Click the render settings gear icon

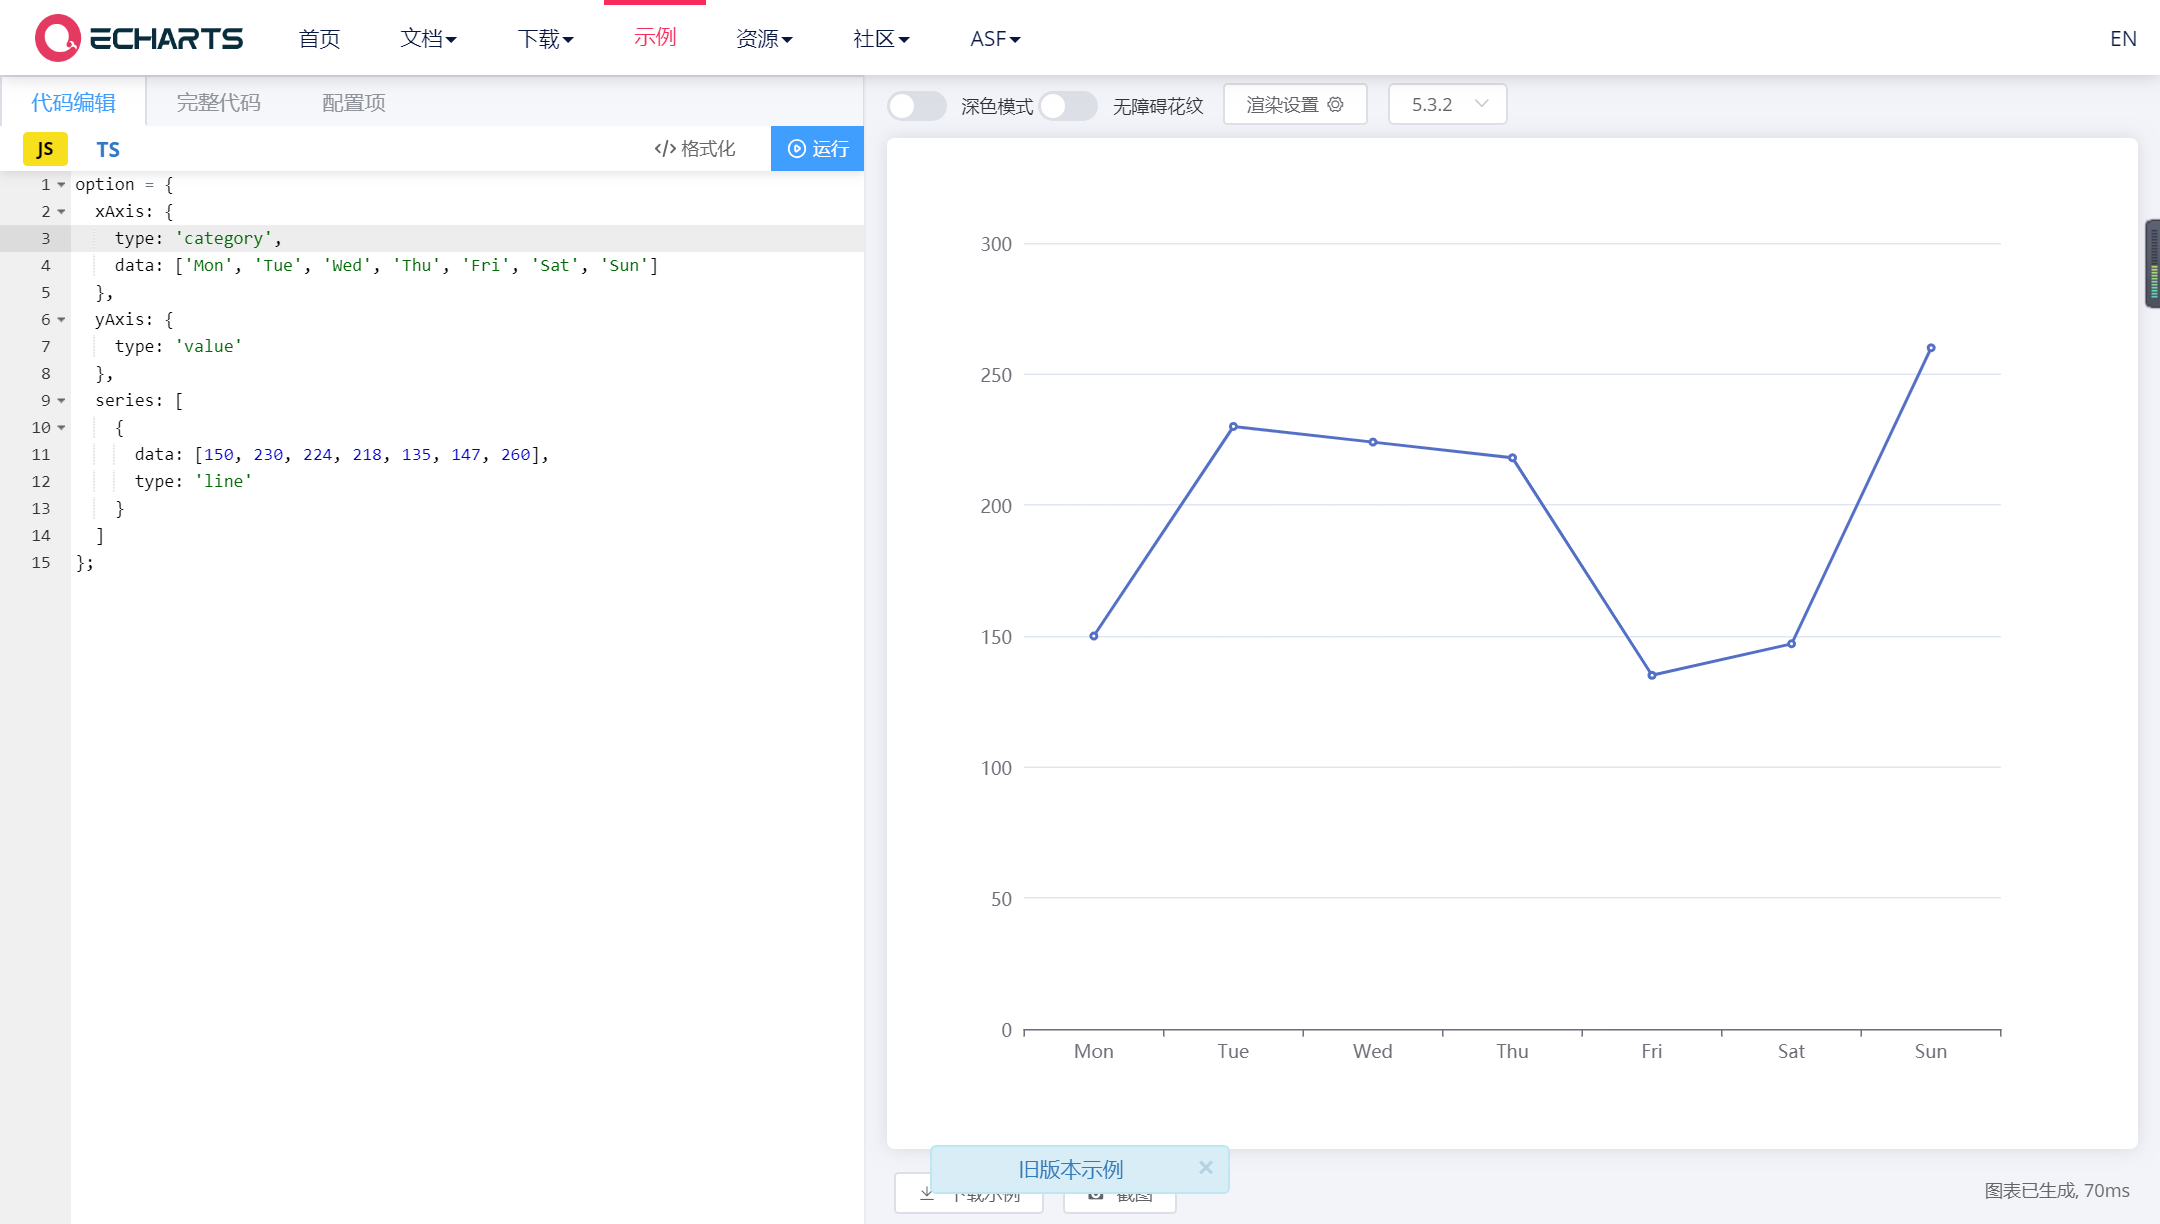tap(1335, 104)
